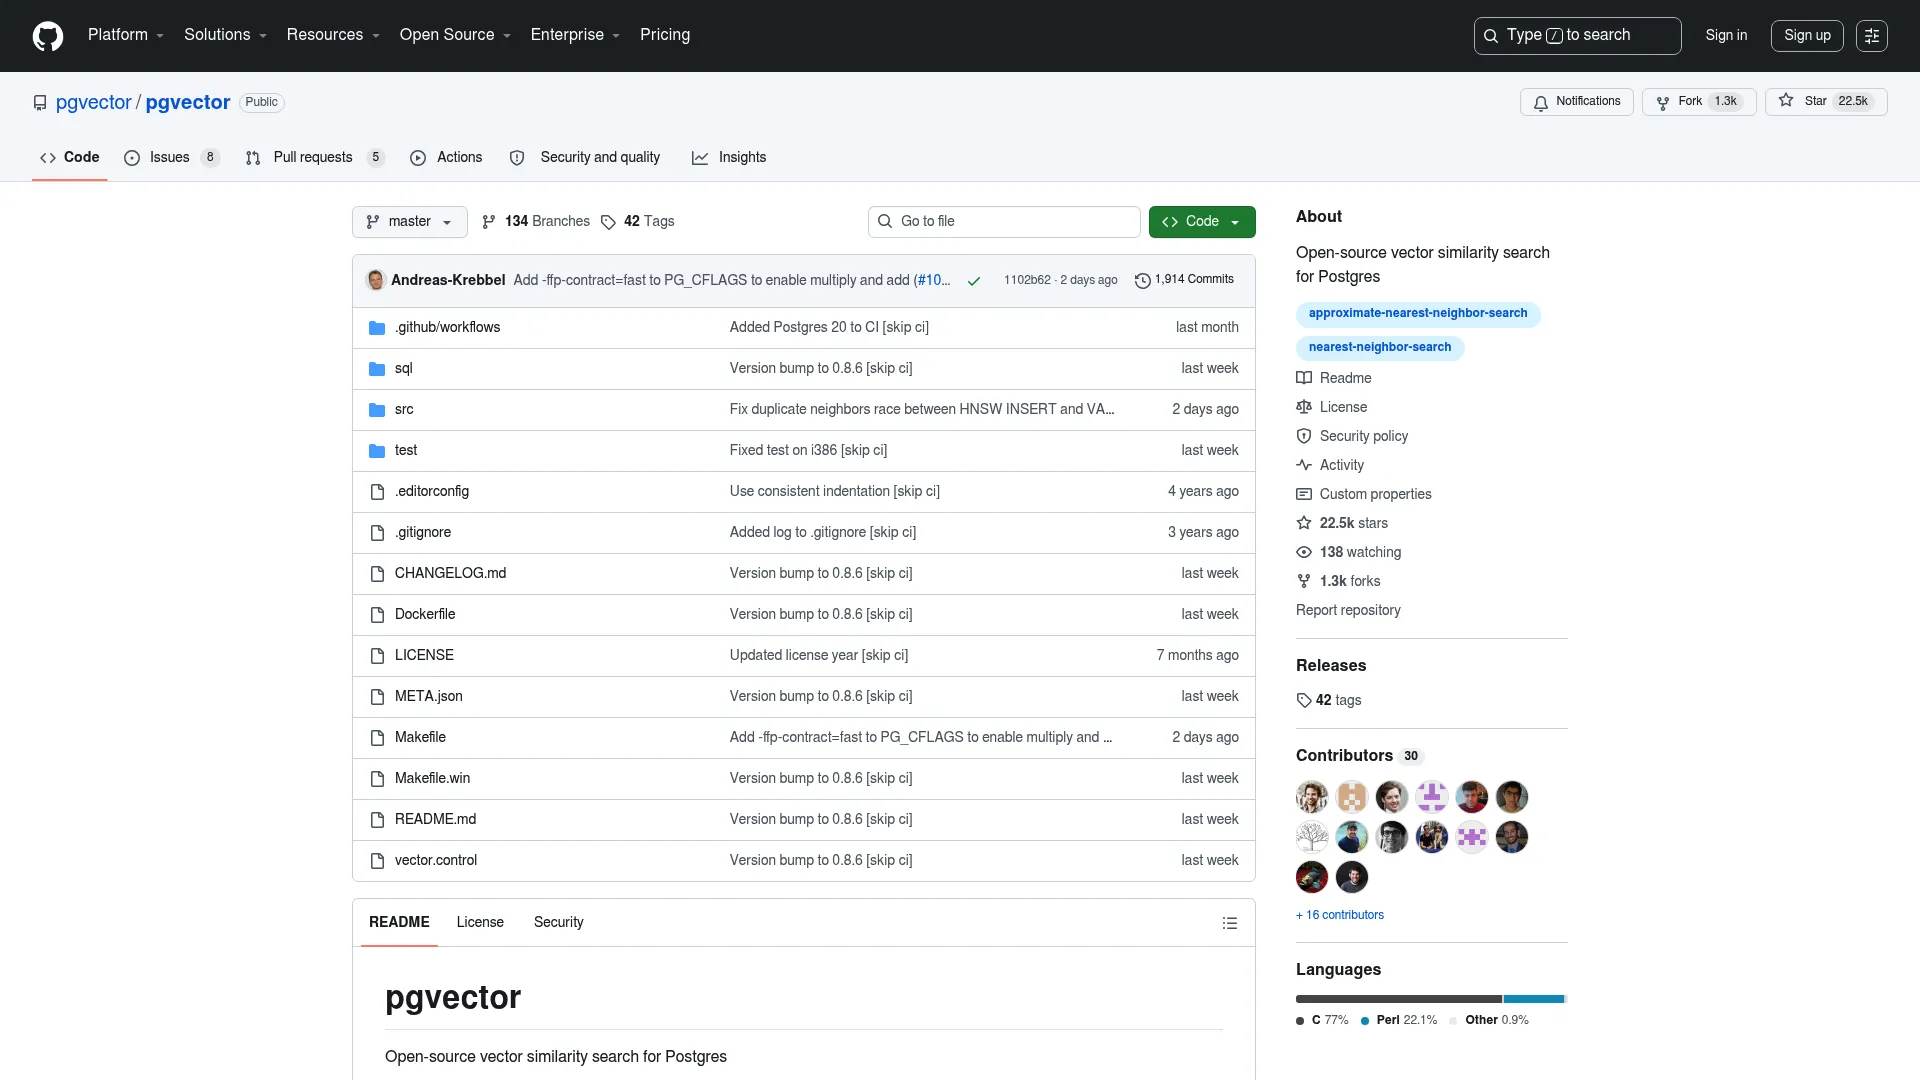
Task: Expand the green Code dropdown
Action: click(1202, 222)
